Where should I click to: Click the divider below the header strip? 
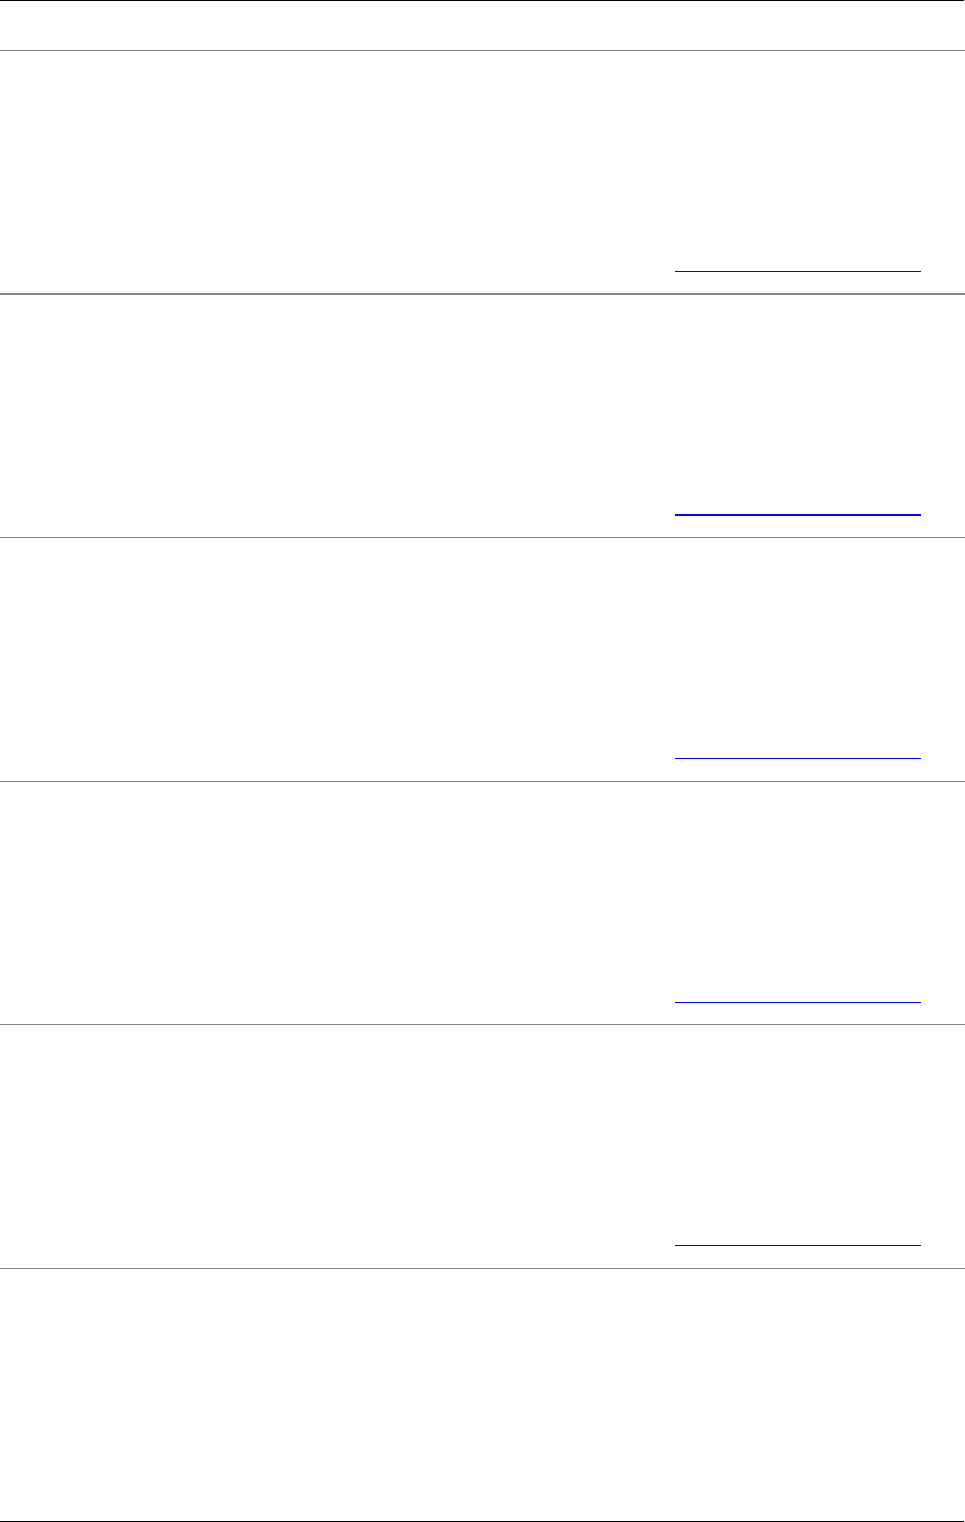[482, 50]
